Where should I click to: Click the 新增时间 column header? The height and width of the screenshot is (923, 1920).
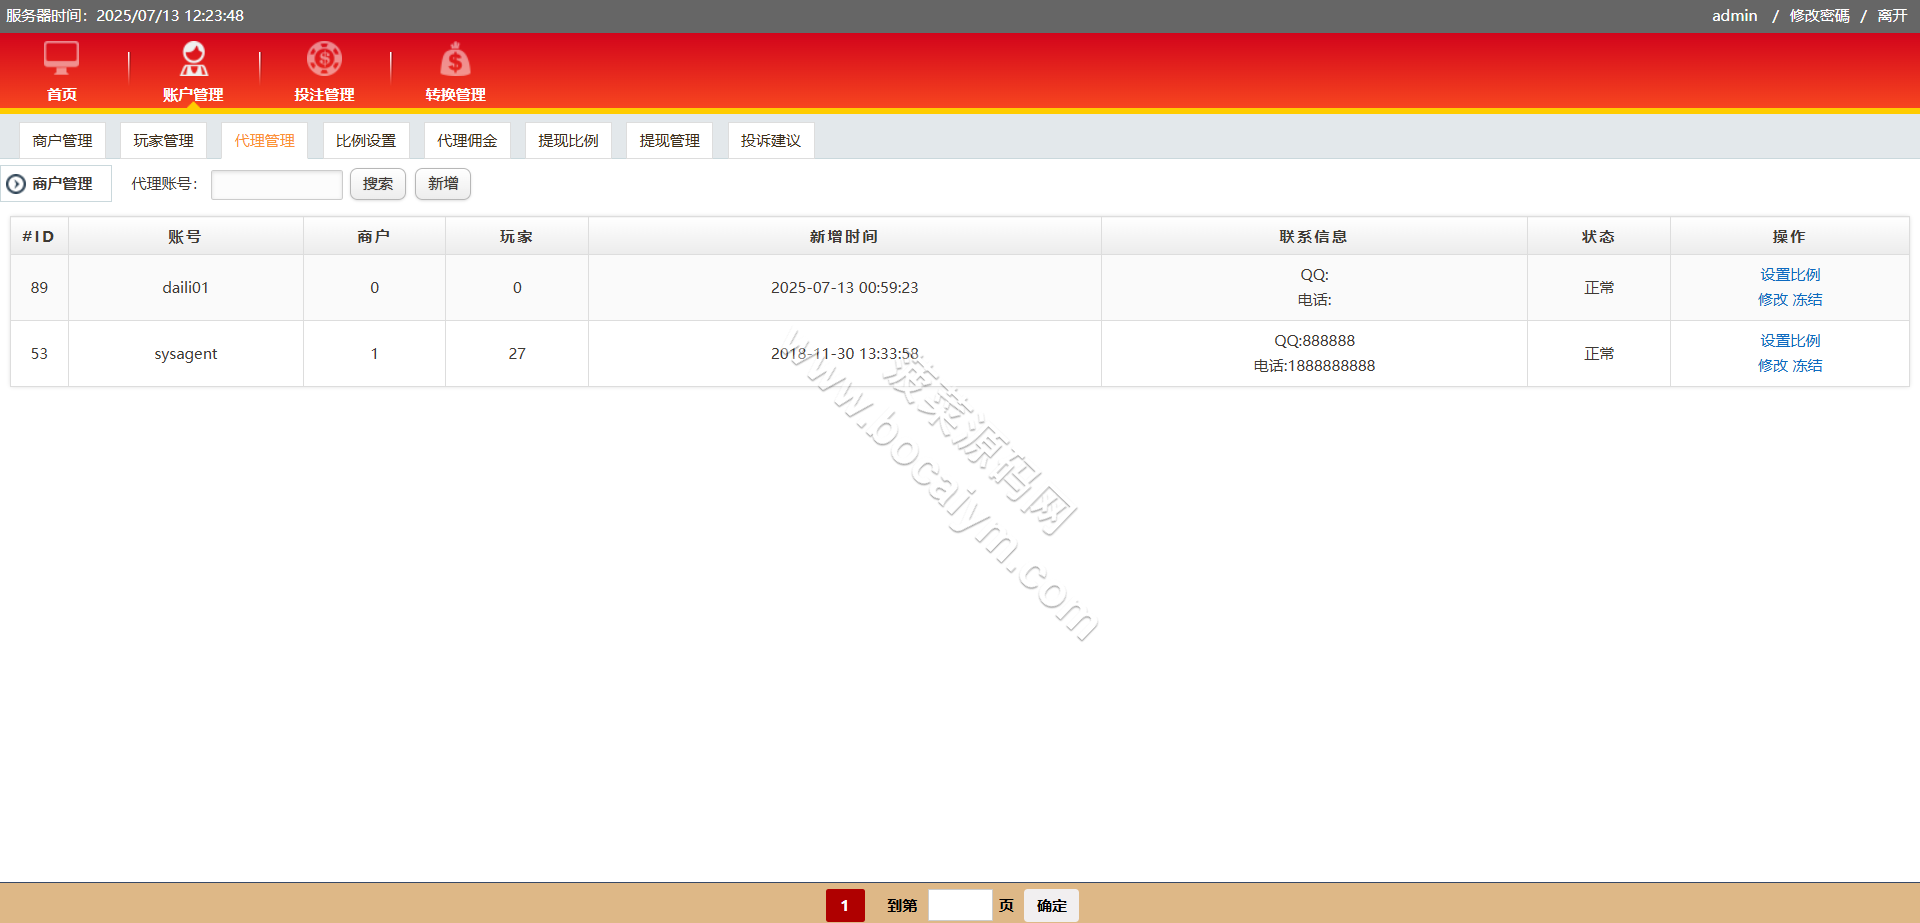844,237
